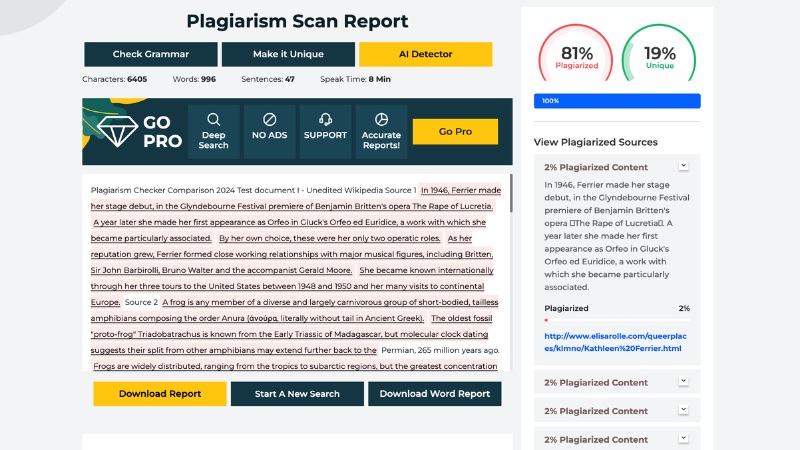Click the red 81% Plagiarized gauge
This screenshot has height=450, width=800.
[577, 57]
